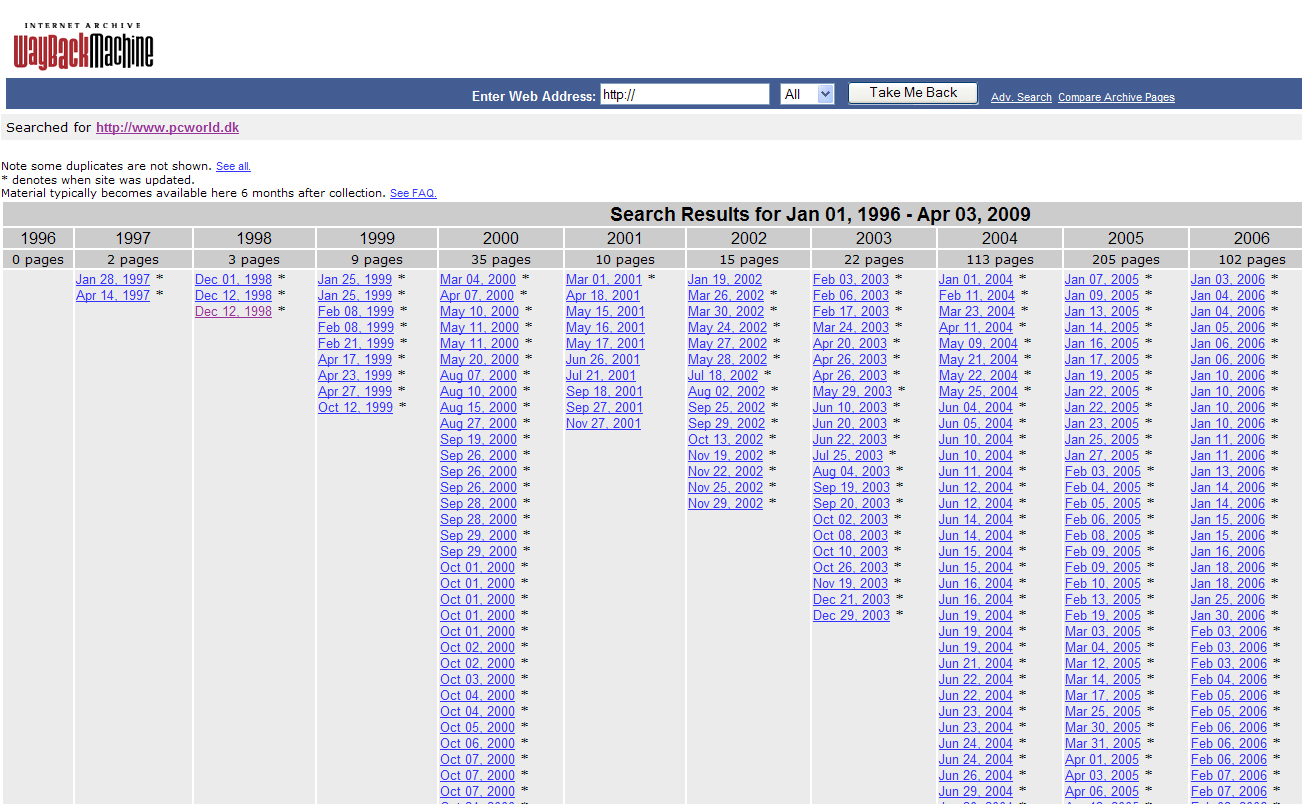Open the Jan 07, 2005 snapshot
Screen dimensions: 1302x804
click(1102, 279)
